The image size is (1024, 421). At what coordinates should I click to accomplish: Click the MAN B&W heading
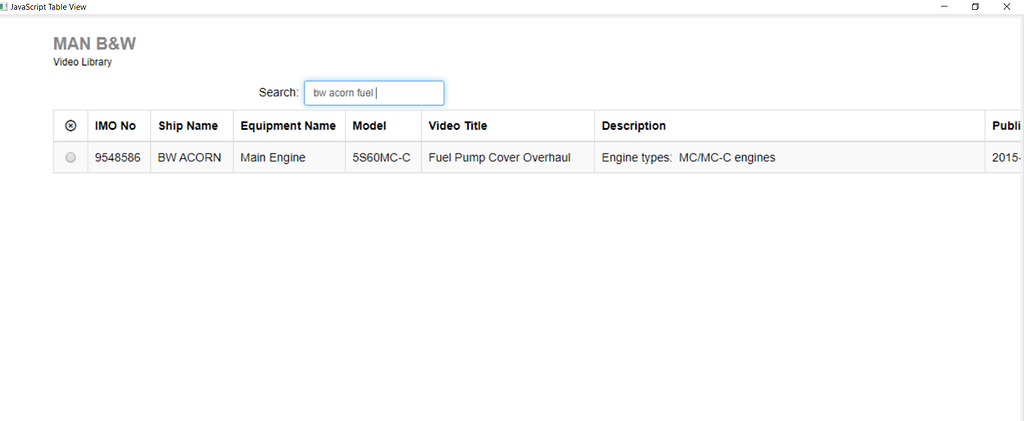pos(95,44)
